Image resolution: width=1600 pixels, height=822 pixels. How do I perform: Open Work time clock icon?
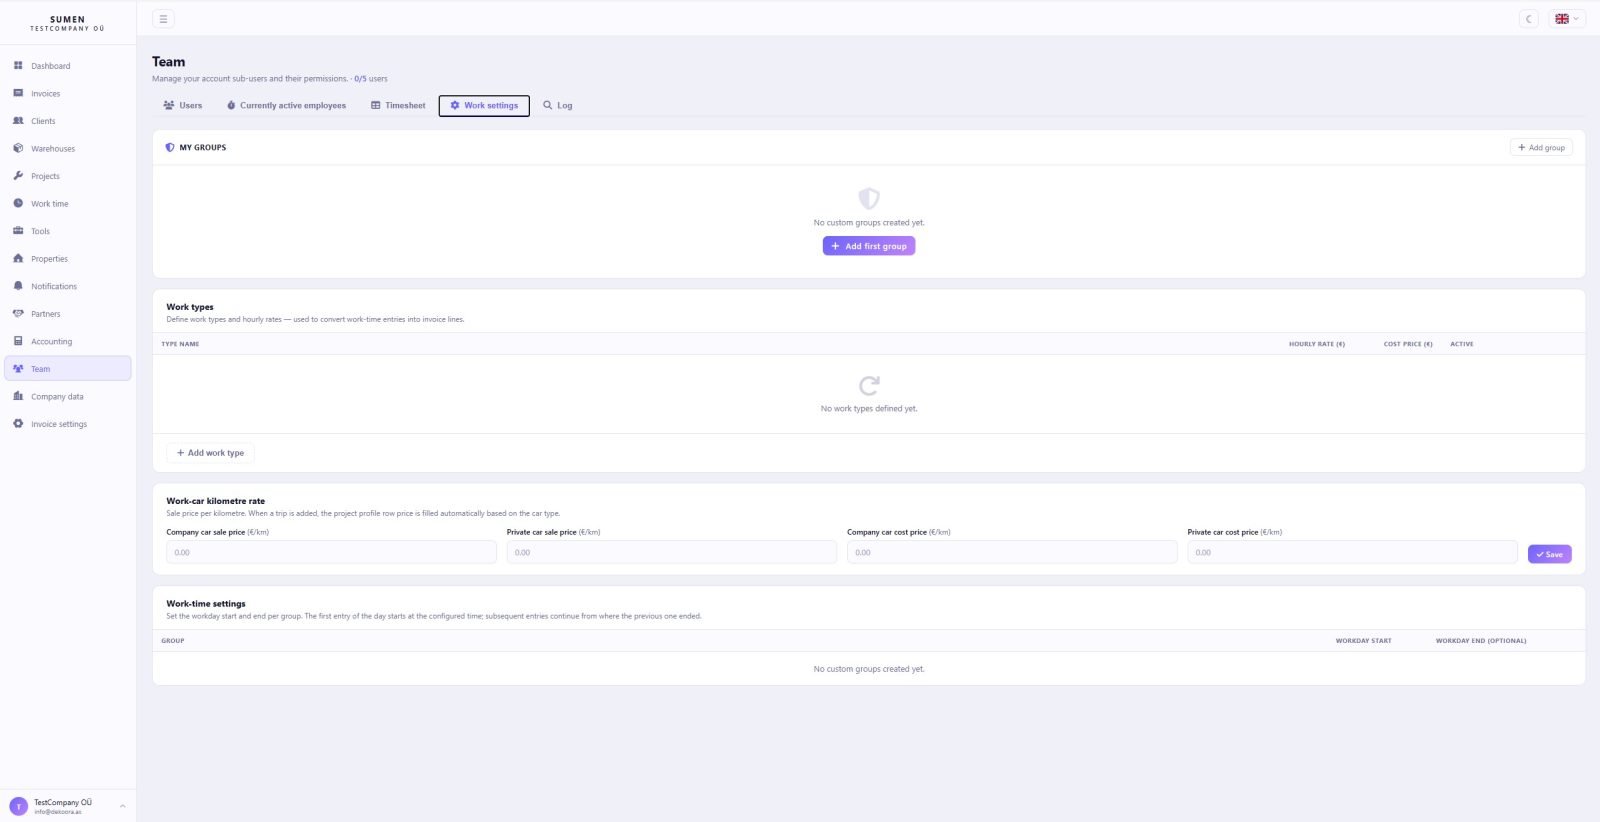click(x=18, y=203)
